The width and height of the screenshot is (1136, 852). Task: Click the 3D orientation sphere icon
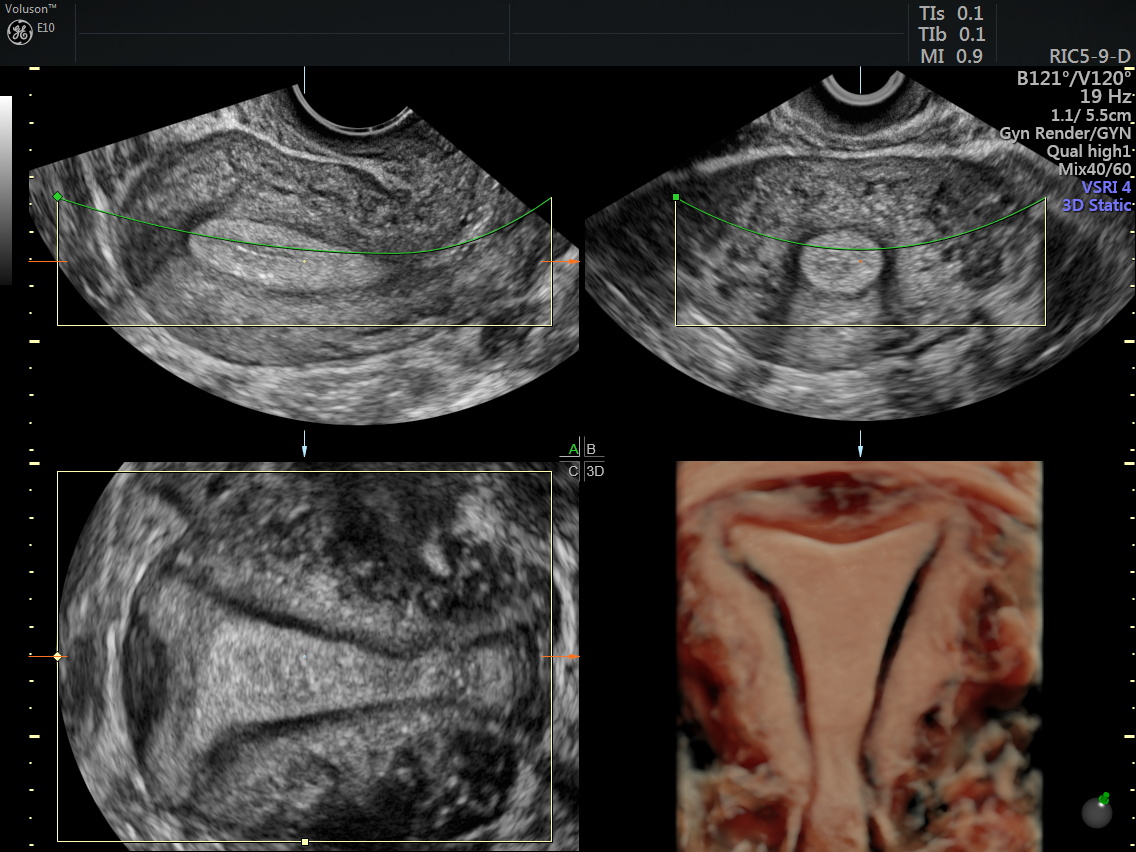(x=1098, y=811)
